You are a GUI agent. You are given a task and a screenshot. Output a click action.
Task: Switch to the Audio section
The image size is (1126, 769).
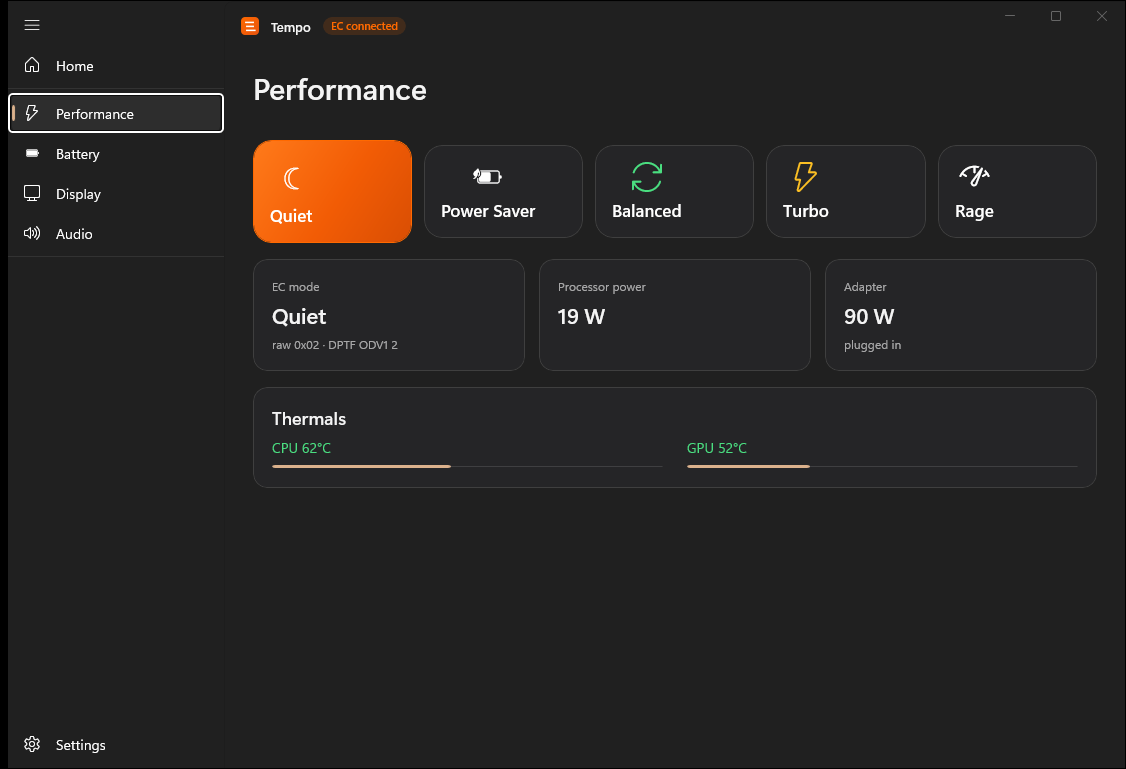116,233
